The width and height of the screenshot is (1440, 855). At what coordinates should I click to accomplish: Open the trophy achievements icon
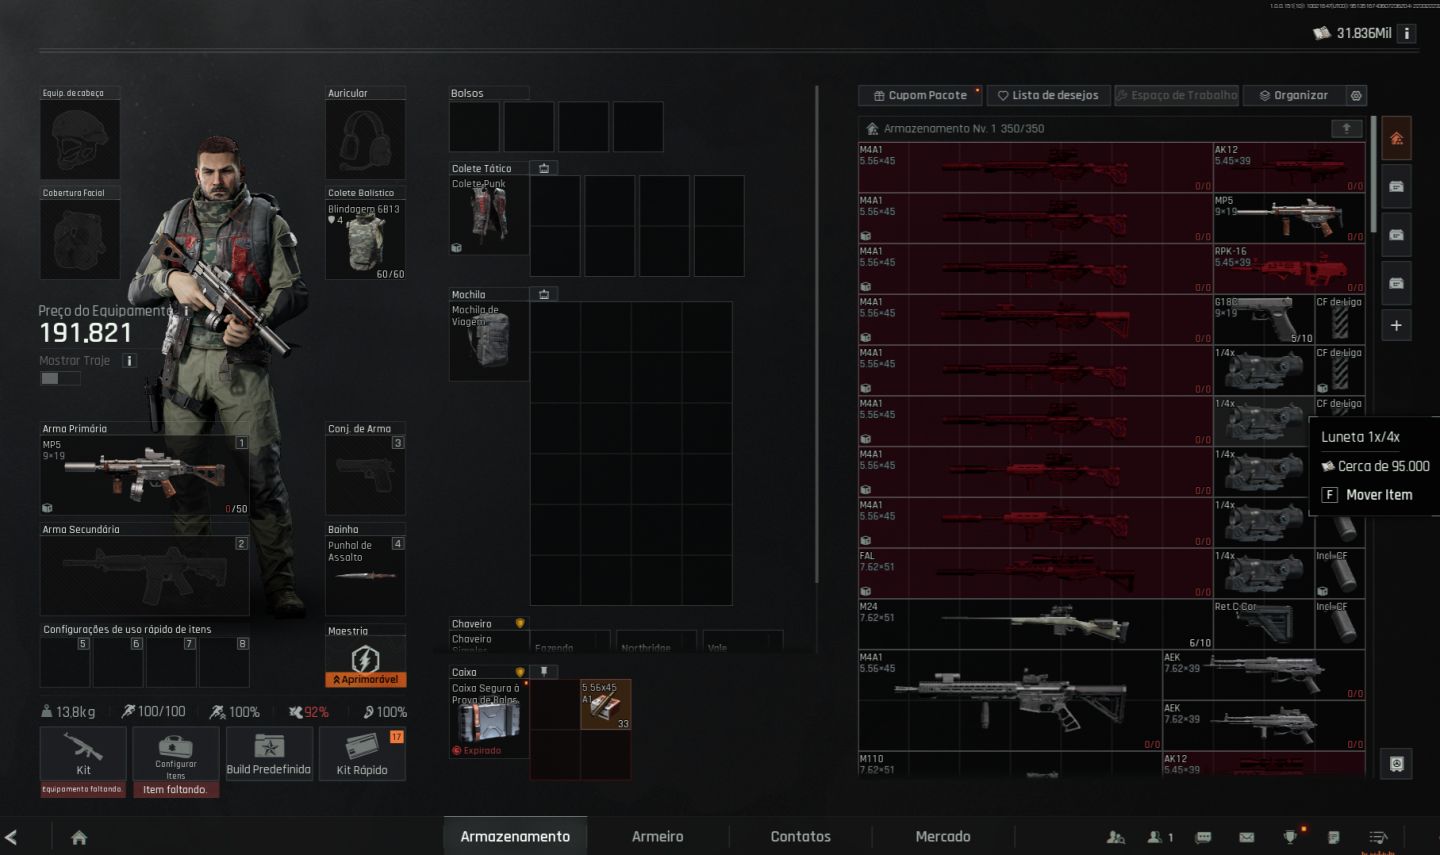point(1290,837)
